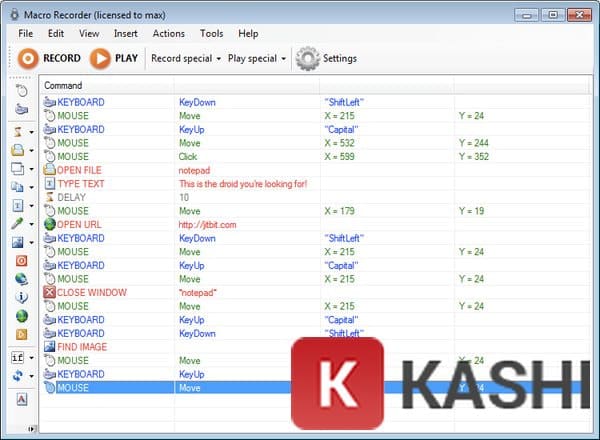This screenshot has width=600, height=440.
Task: Select the 'This is the droid' text cell
Action: pyautogui.click(x=243, y=184)
